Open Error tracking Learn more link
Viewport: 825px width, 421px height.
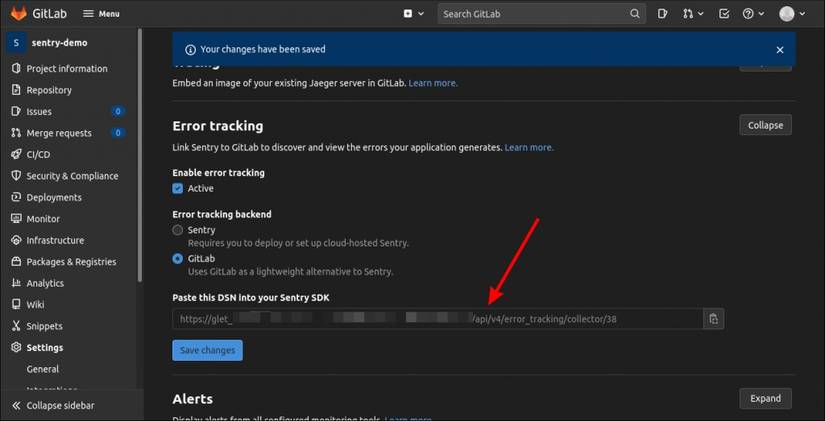pos(529,148)
